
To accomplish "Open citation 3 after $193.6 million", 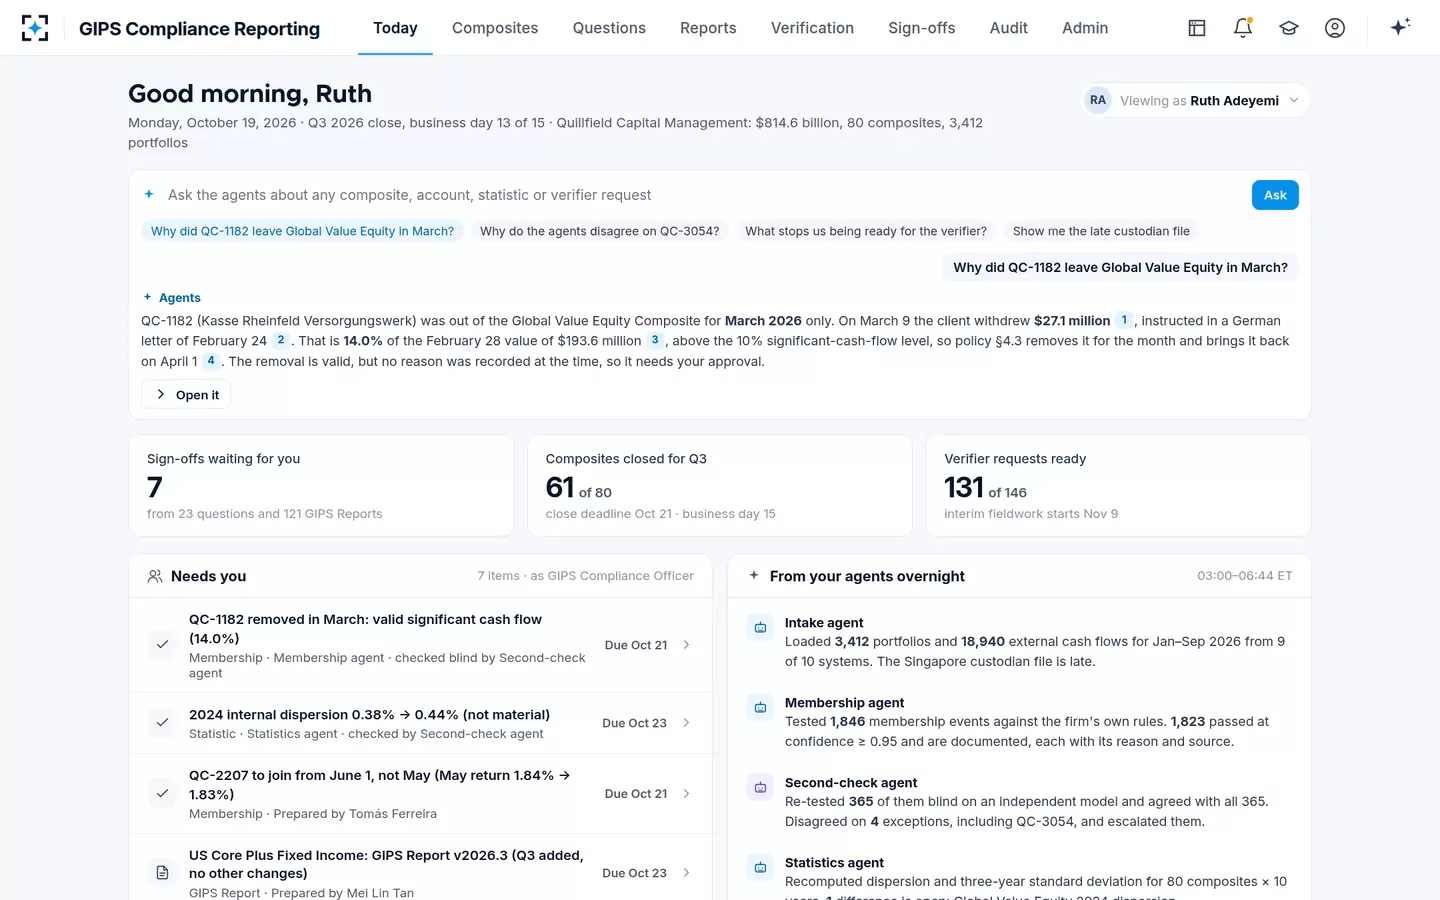I will tap(655, 340).
